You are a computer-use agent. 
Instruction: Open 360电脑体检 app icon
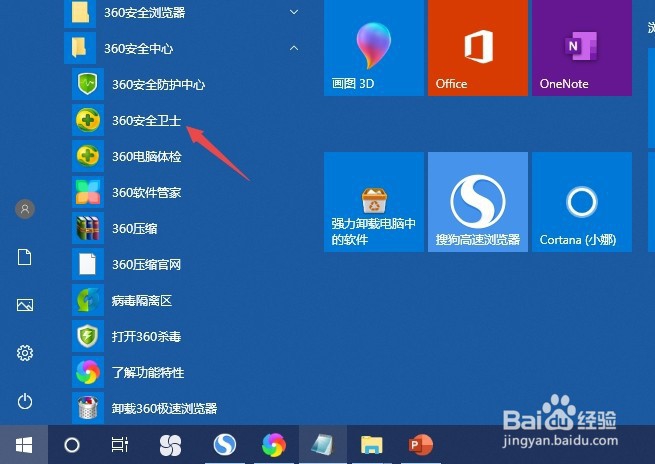(88, 156)
